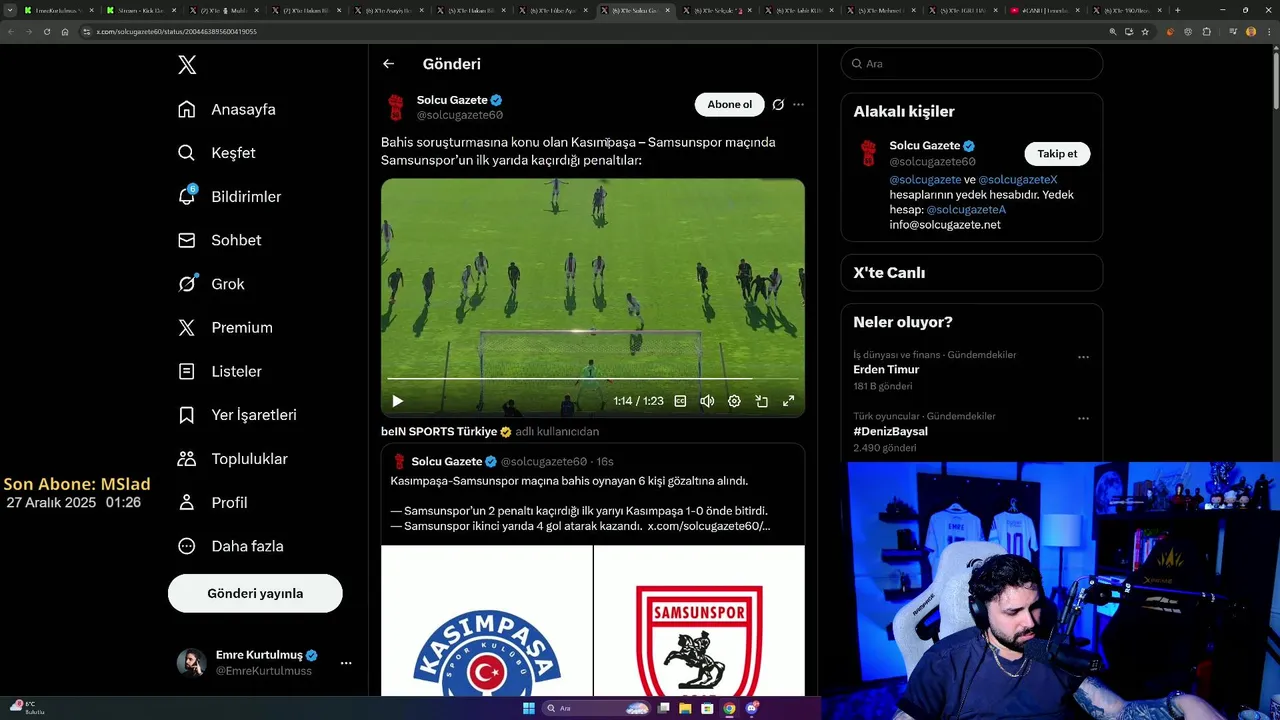Open Yer İşaretleri bookmarks

point(238,415)
